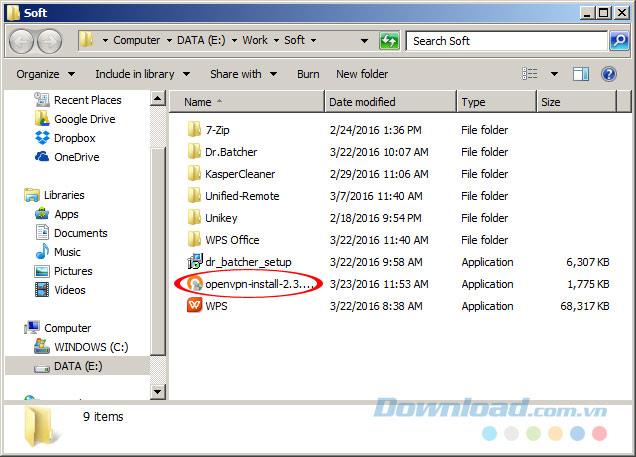Screen dimensions: 636x457
Task: Click the Burn toolbar button
Action: (x=308, y=74)
